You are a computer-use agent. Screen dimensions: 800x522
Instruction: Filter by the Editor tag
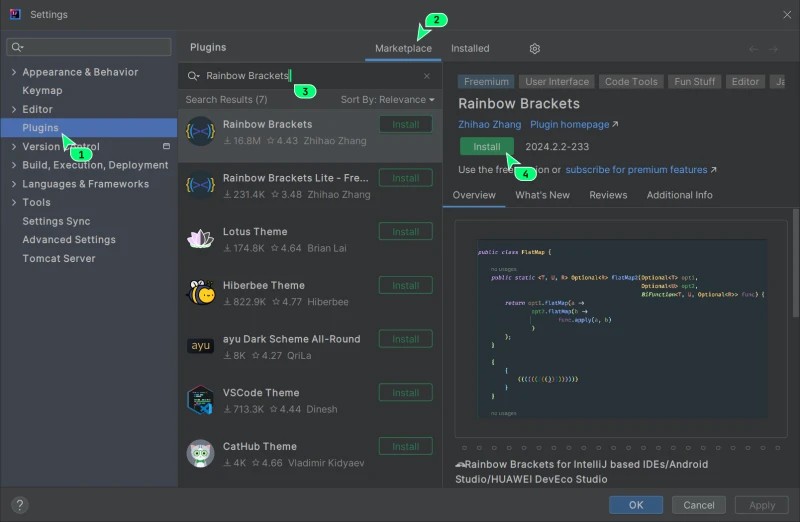[x=745, y=82]
